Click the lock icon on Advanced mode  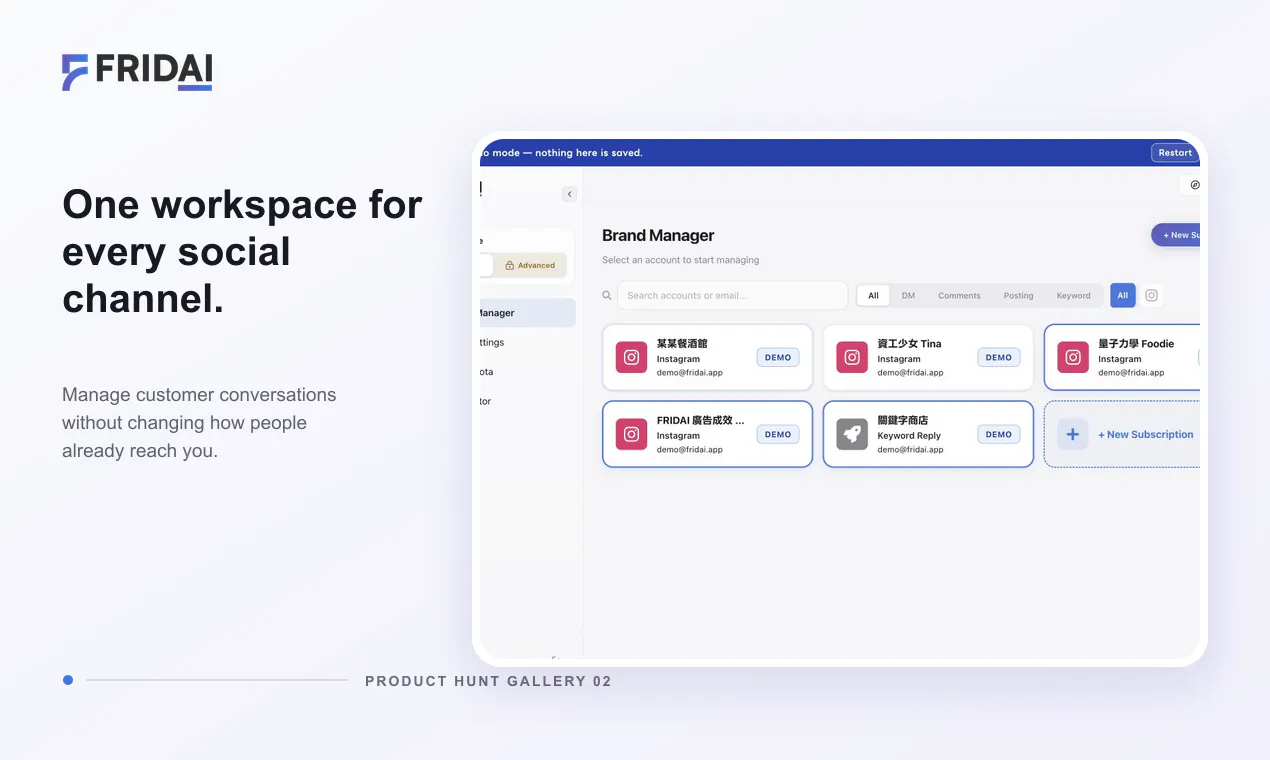pos(510,265)
